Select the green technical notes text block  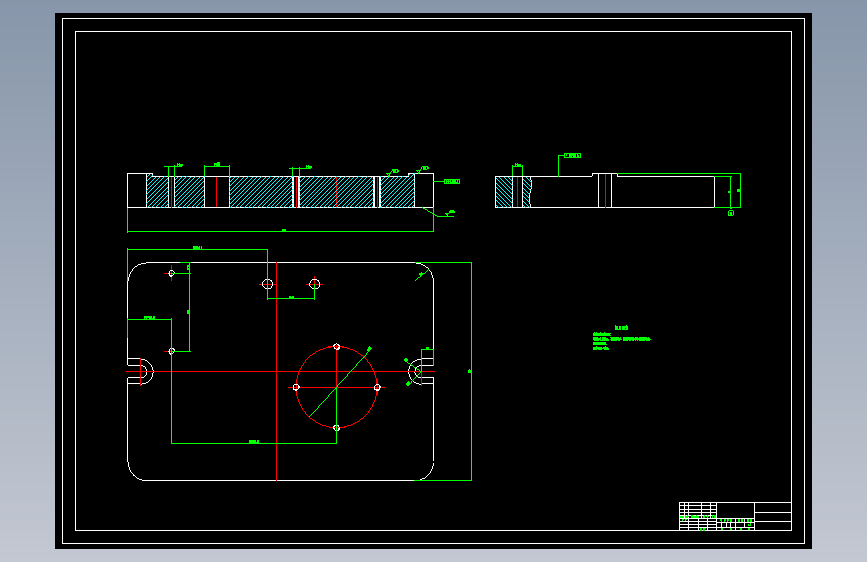tap(621, 338)
